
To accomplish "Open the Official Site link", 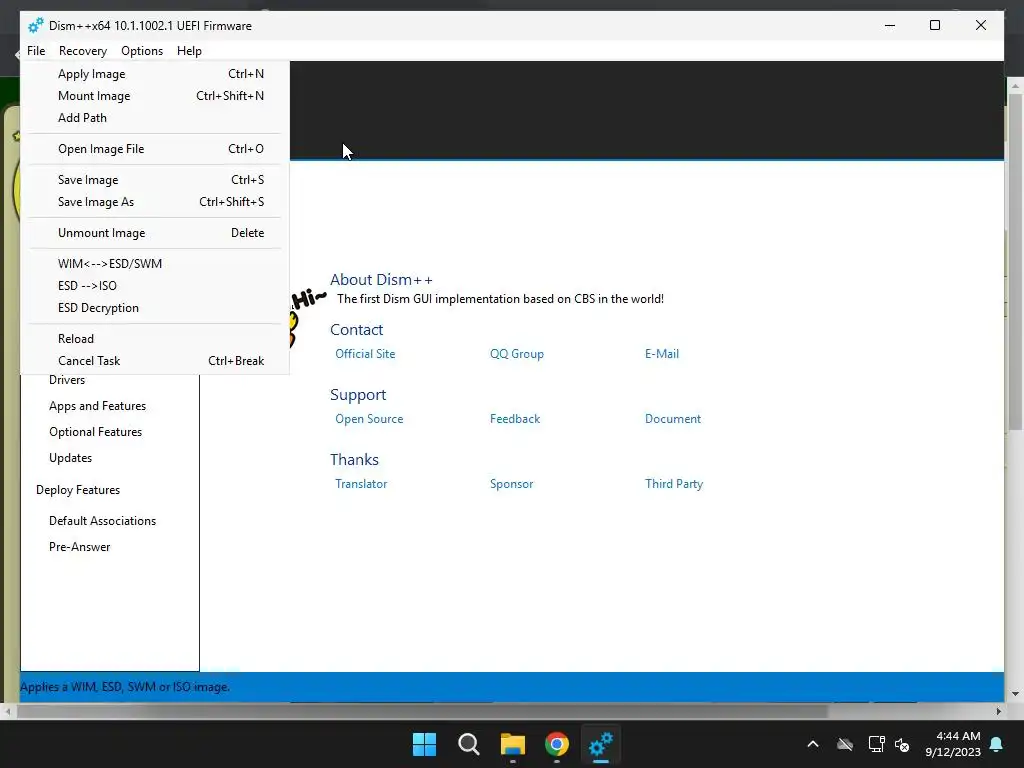I will 365,354.
